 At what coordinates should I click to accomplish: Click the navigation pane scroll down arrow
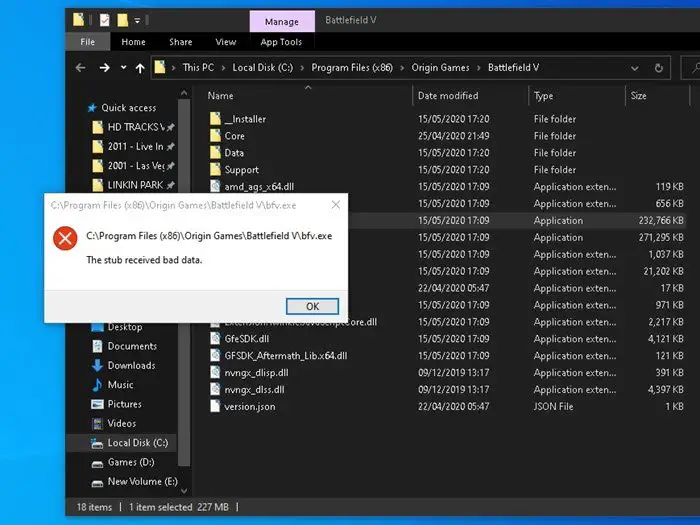click(x=184, y=491)
